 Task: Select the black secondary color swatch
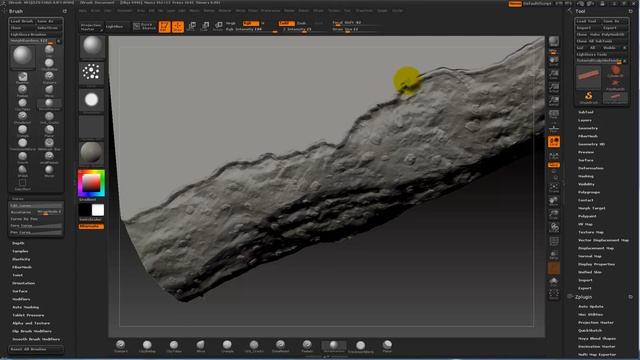[x=85, y=210]
